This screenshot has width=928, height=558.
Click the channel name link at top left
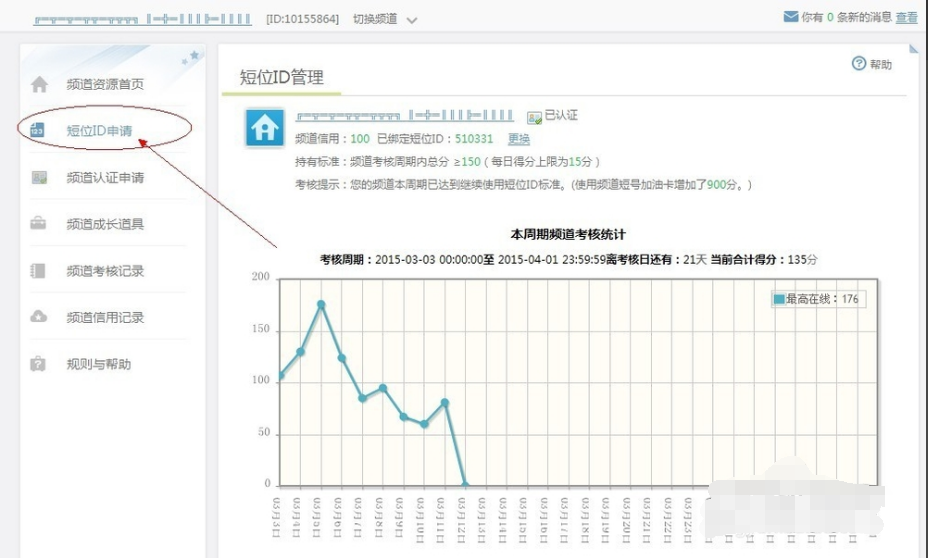[x=143, y=20]
